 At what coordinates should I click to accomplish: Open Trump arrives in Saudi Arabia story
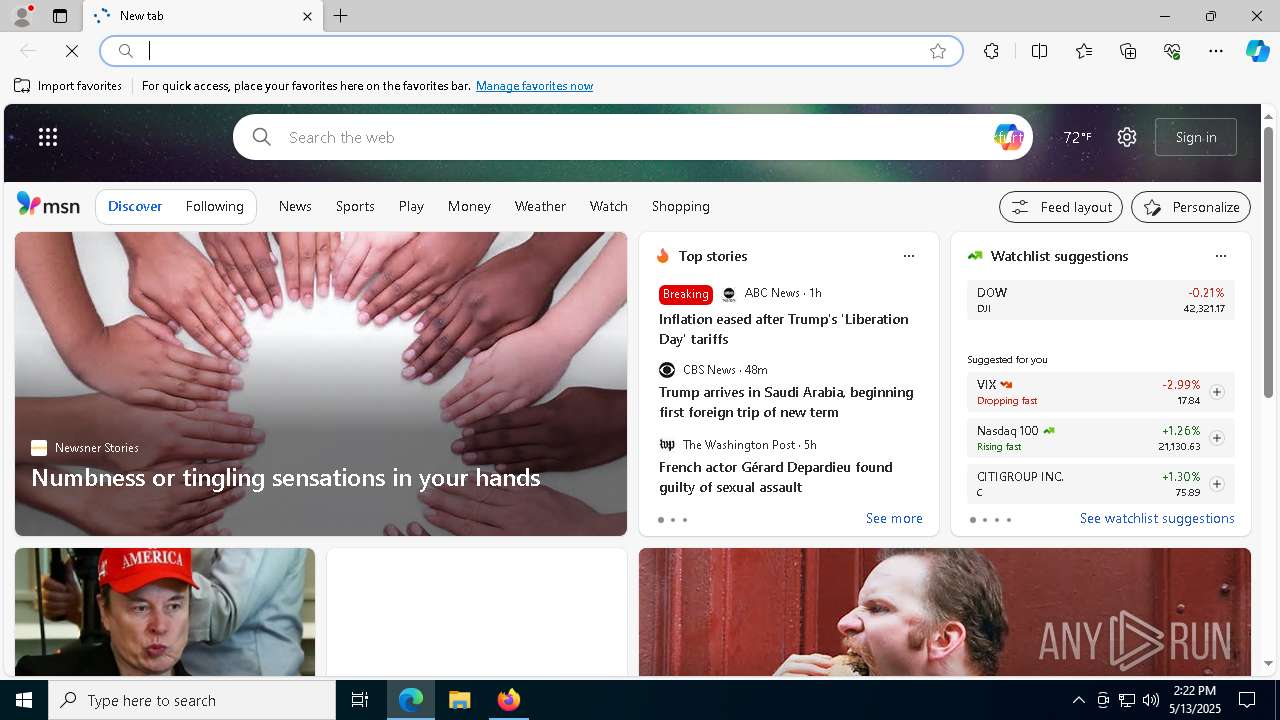coord(786,402)
